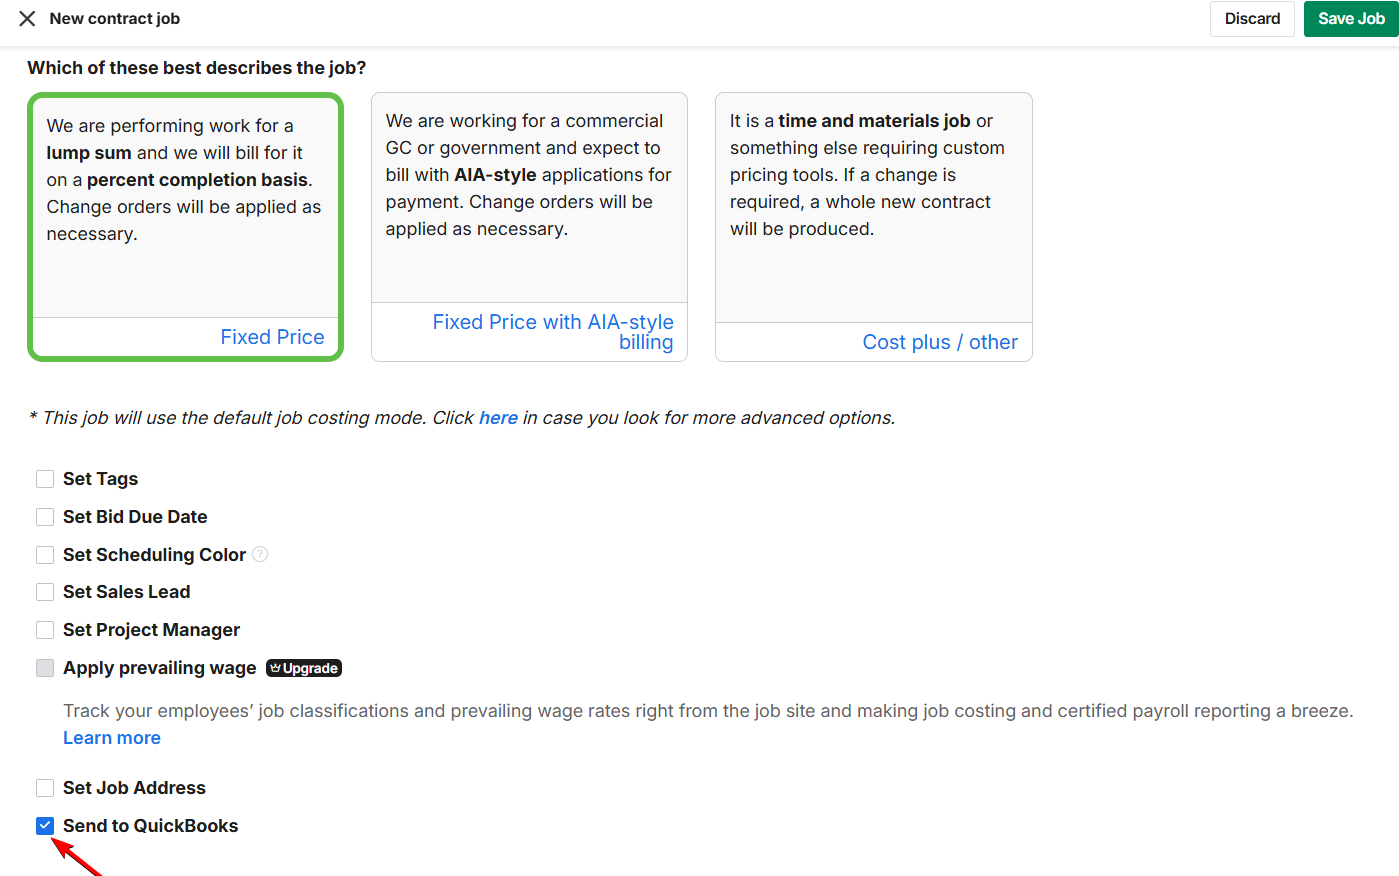Enable the Set Tags checkbox
The width and height of the screenshot is (1399, 876).
(45, 479)
